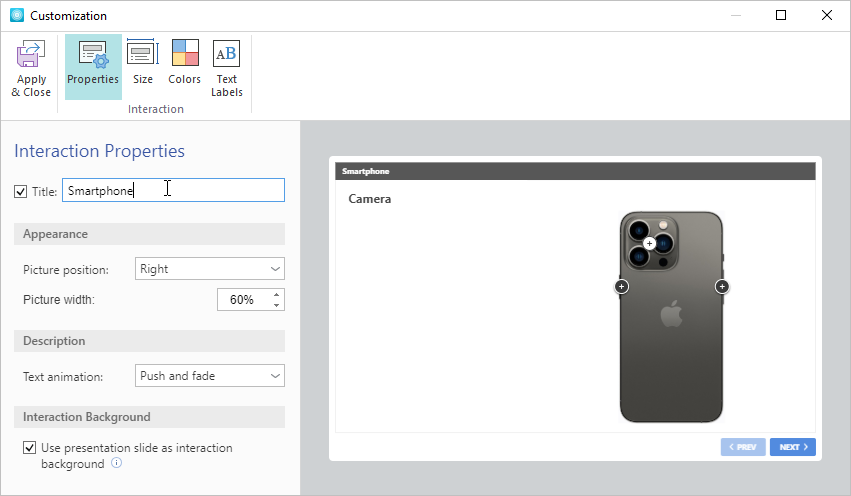Click the left side hotspot marker
This screenshot has width=851, height=496.
[x=621, y=287]
